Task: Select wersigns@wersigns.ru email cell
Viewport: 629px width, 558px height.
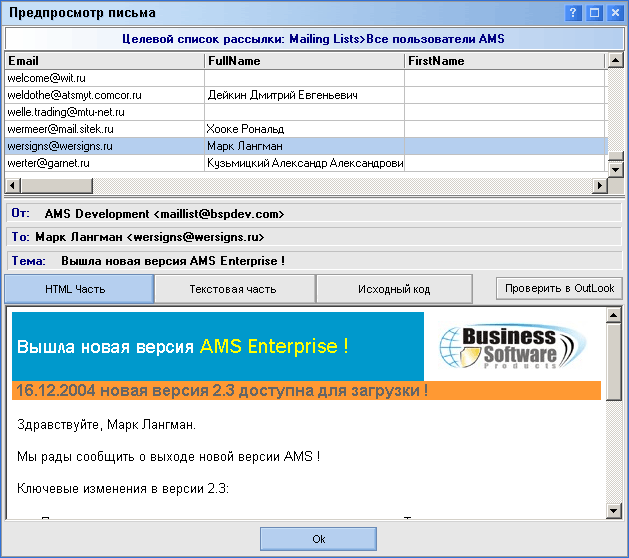Action: (x=104, y=146)
